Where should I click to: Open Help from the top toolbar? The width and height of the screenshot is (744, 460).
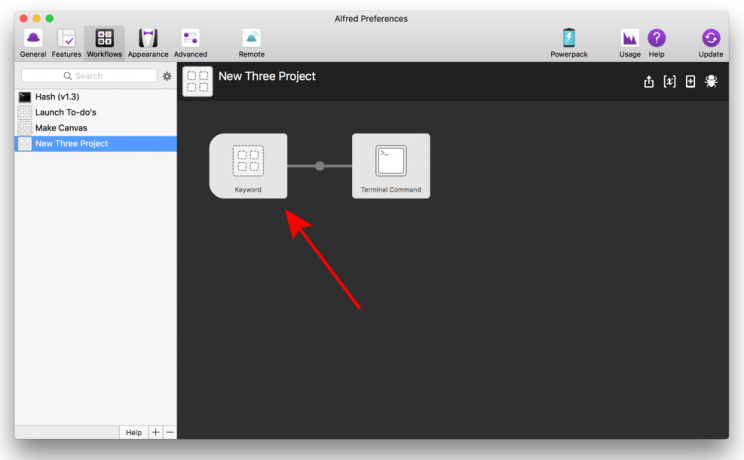tap(656, 42)
